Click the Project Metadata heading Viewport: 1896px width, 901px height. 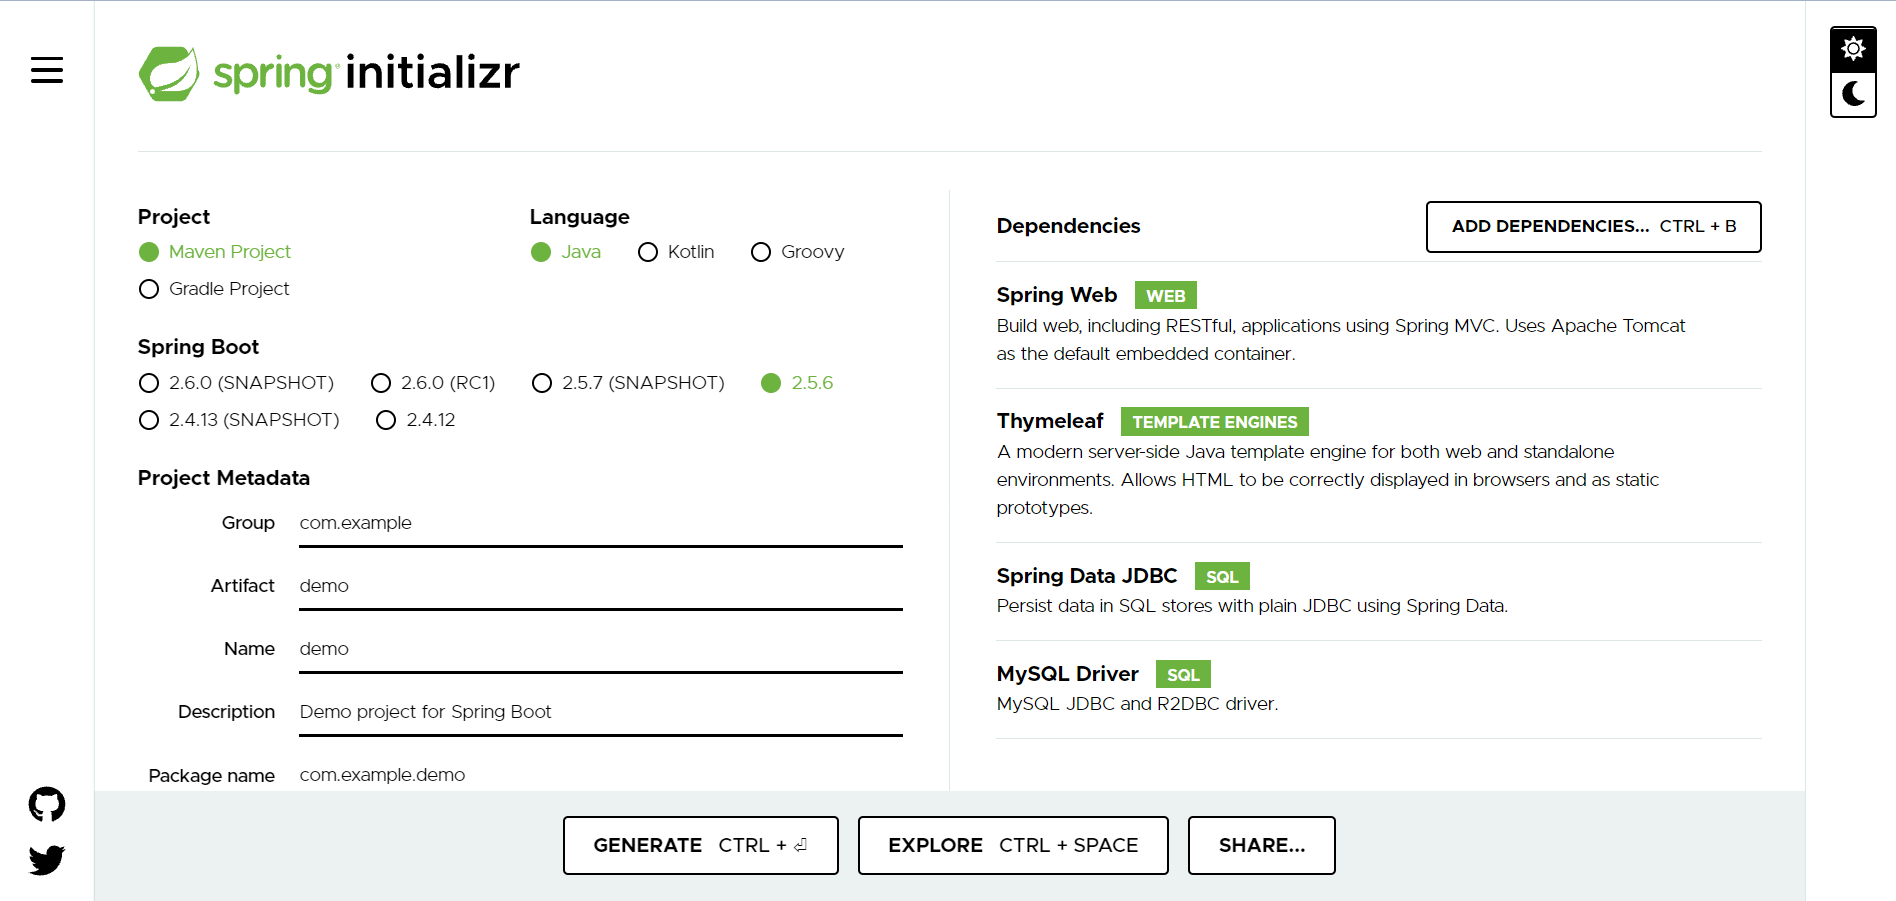tap(224, 478)
